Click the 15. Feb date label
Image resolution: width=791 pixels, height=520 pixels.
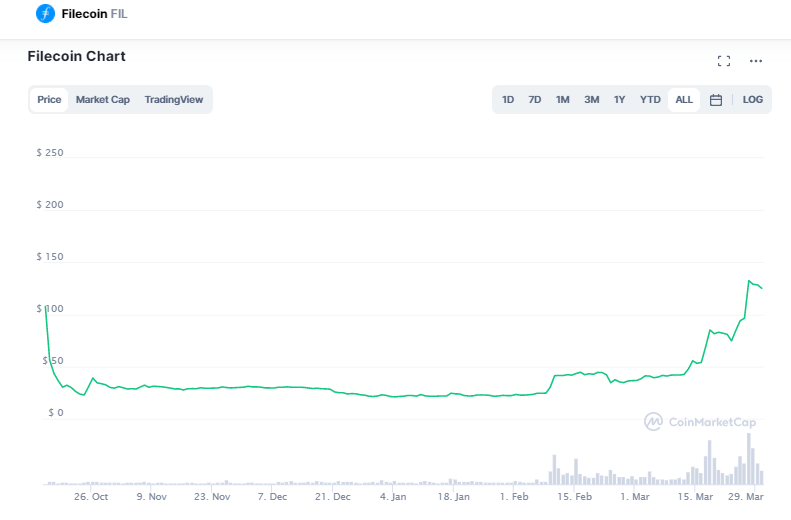[575, 496]
